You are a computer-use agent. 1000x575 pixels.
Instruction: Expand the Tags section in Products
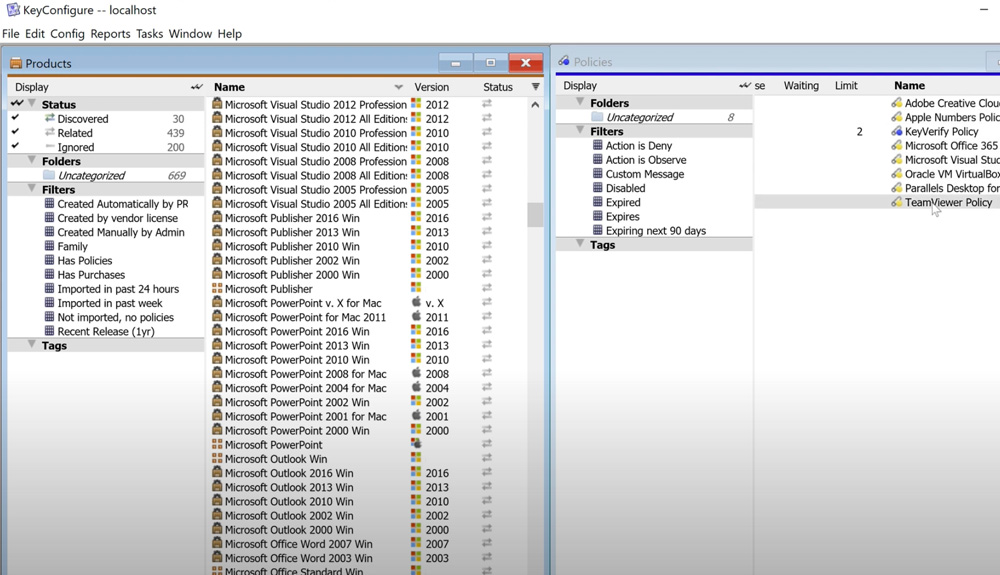(x=31, y=344)
